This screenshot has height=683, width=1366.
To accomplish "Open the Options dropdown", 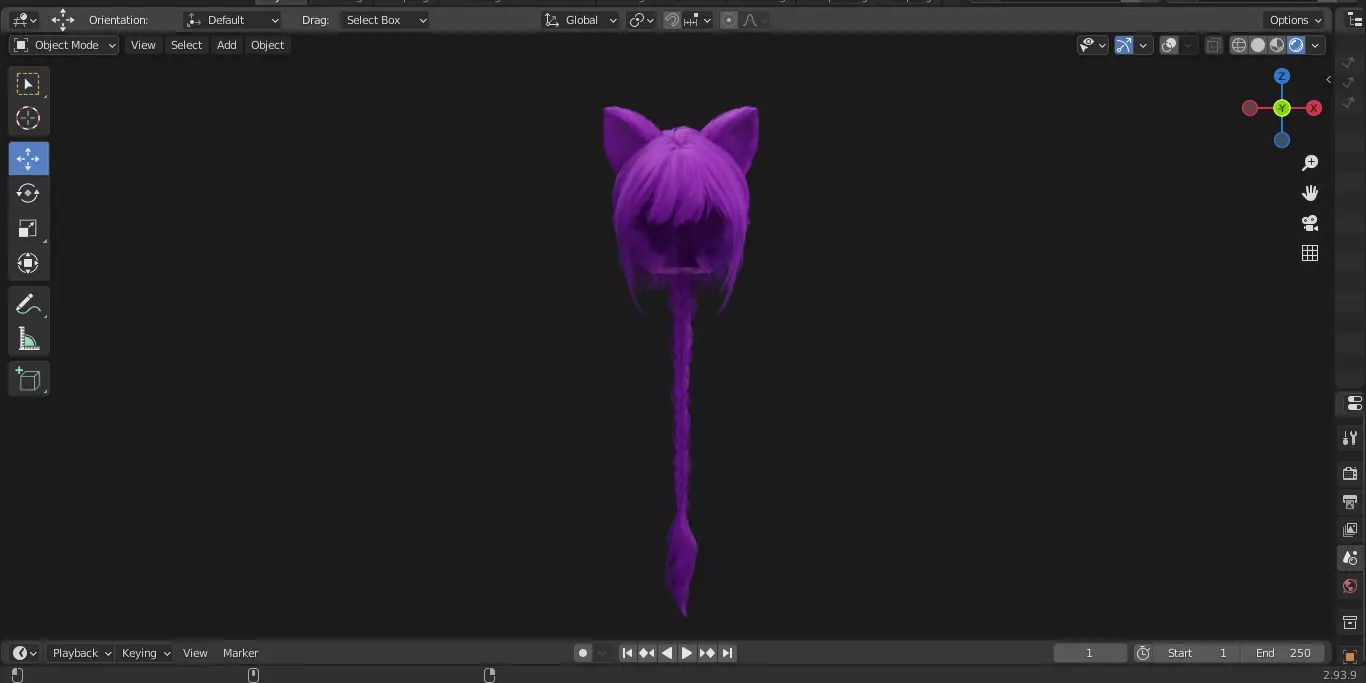I will 1296,20.
